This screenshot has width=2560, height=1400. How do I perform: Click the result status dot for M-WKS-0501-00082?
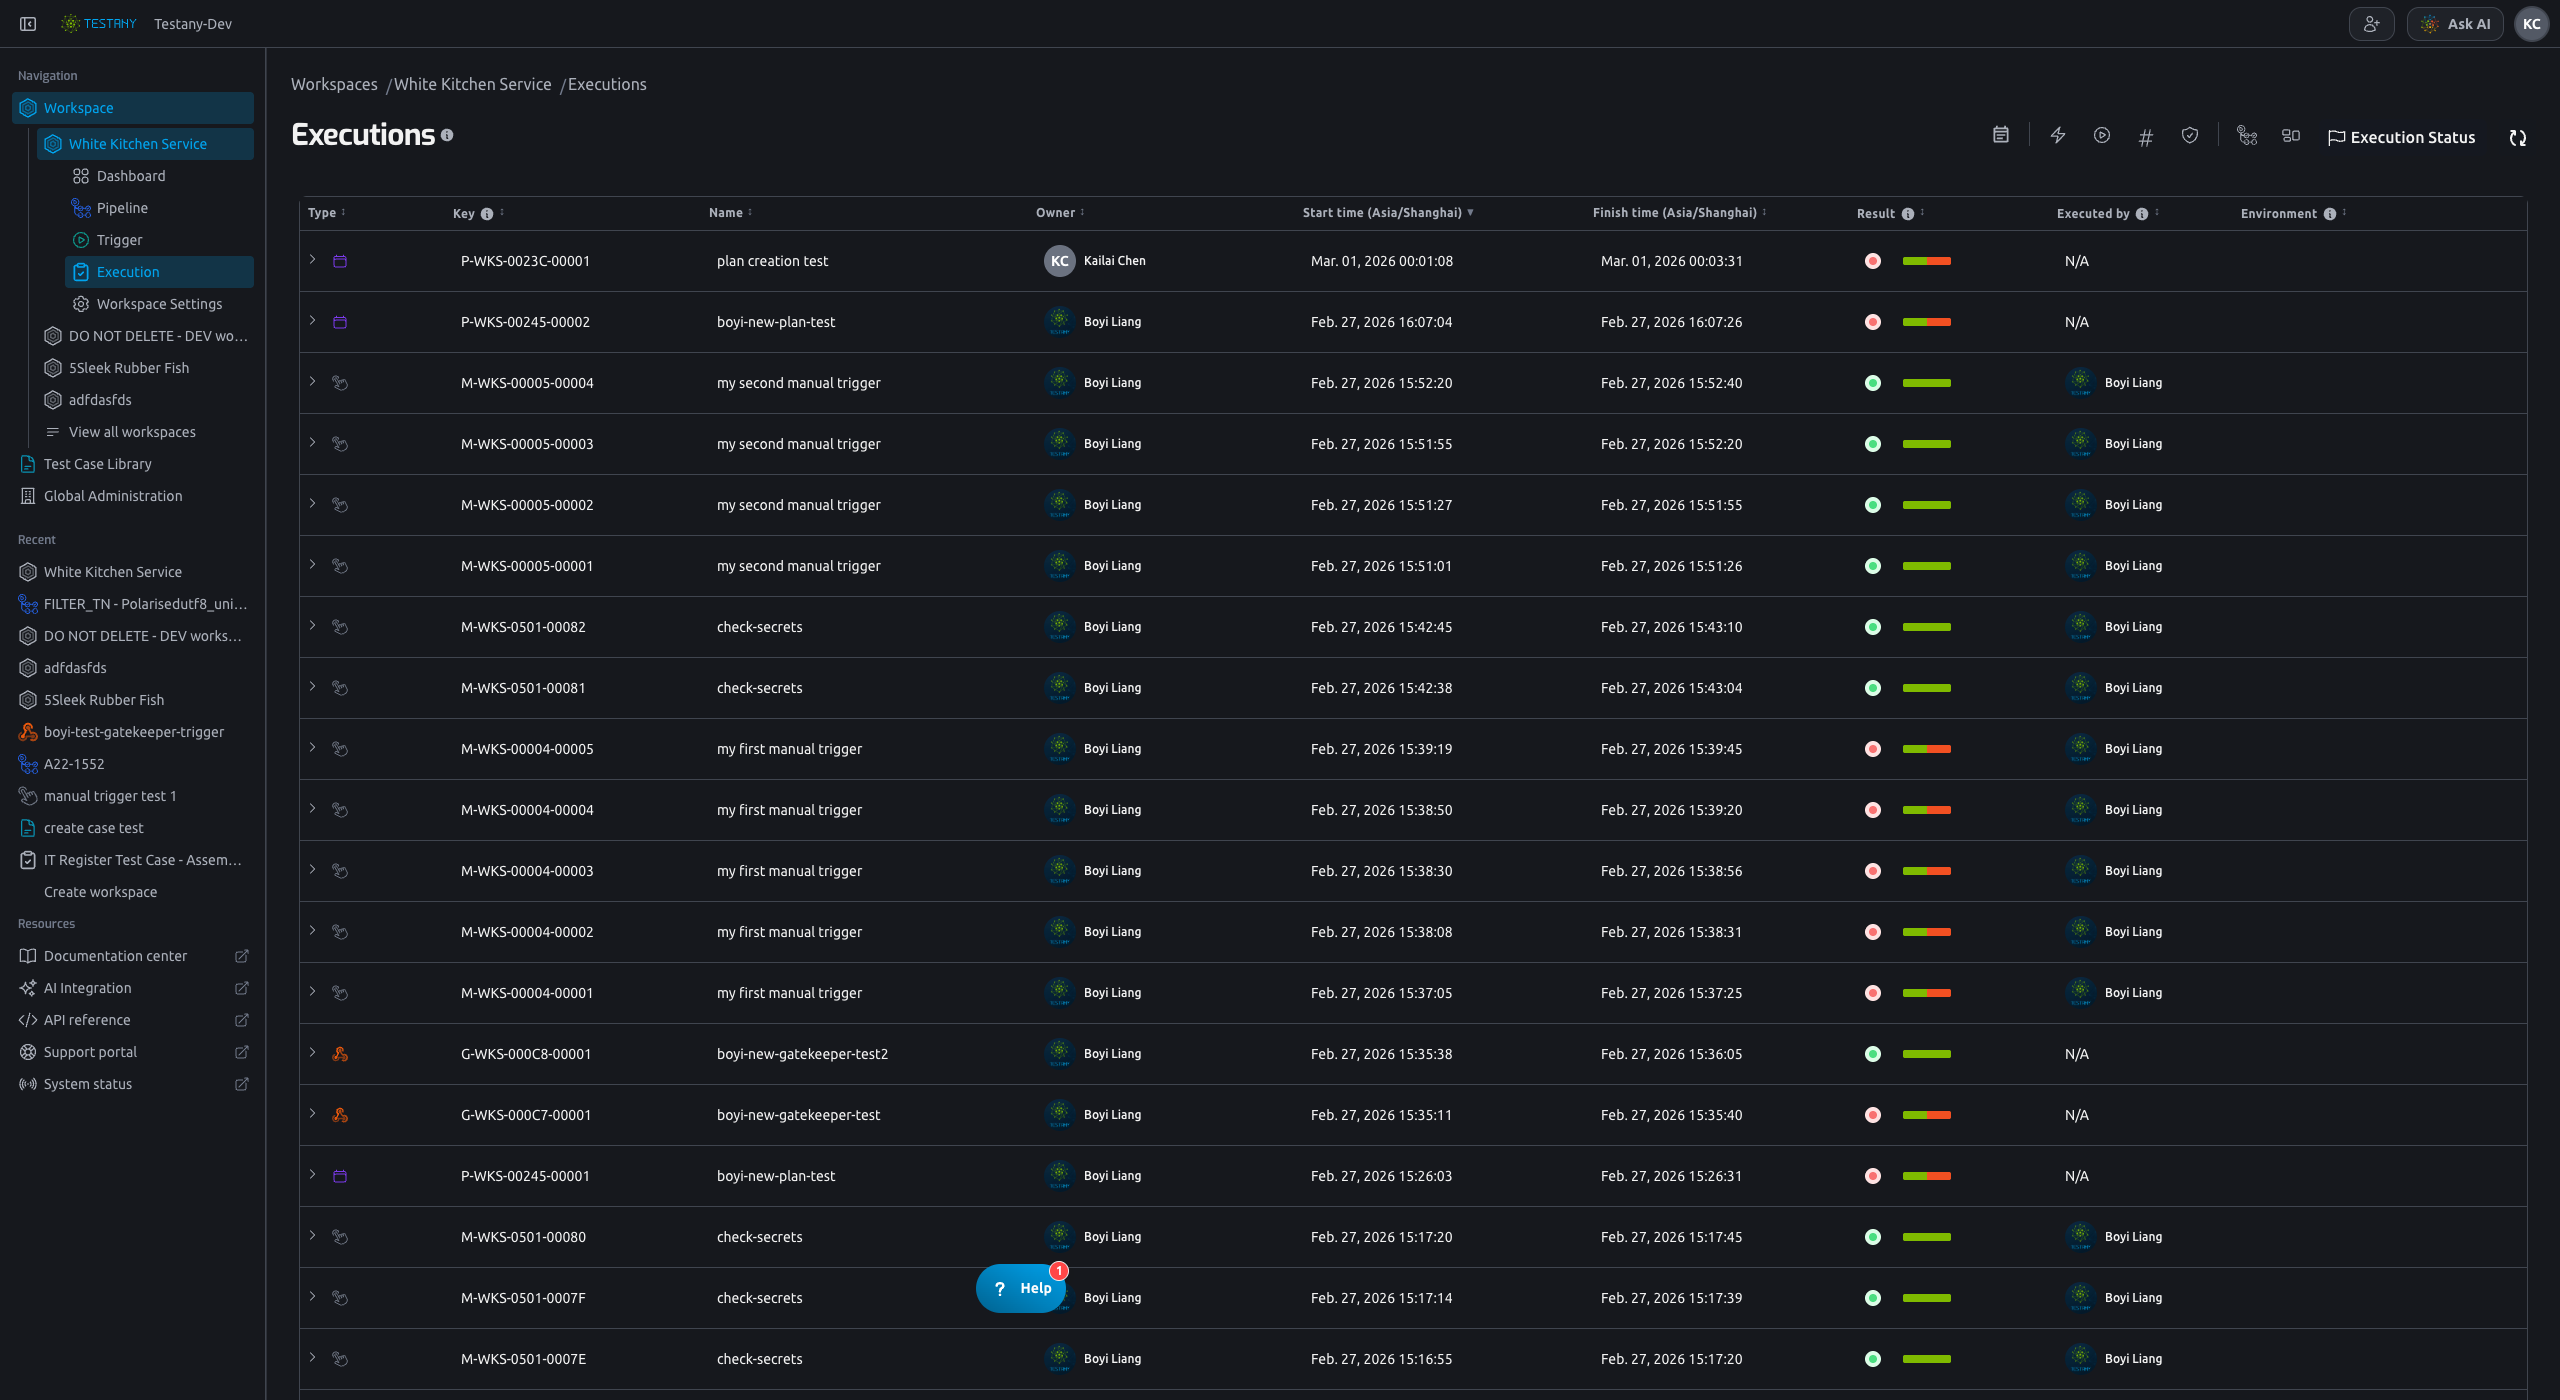[1873, 627]
